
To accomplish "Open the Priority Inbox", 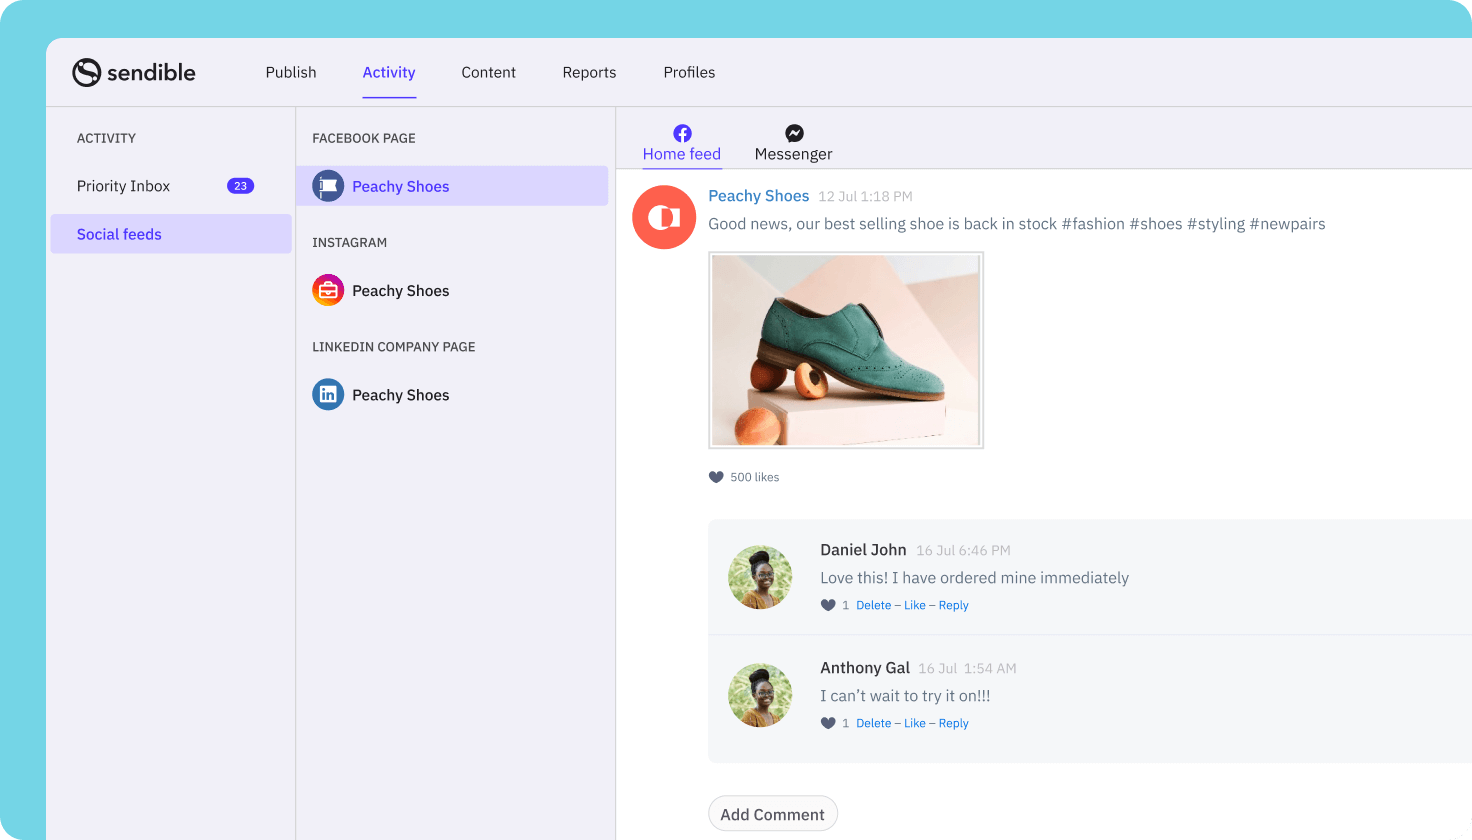I will click(123, 185).
